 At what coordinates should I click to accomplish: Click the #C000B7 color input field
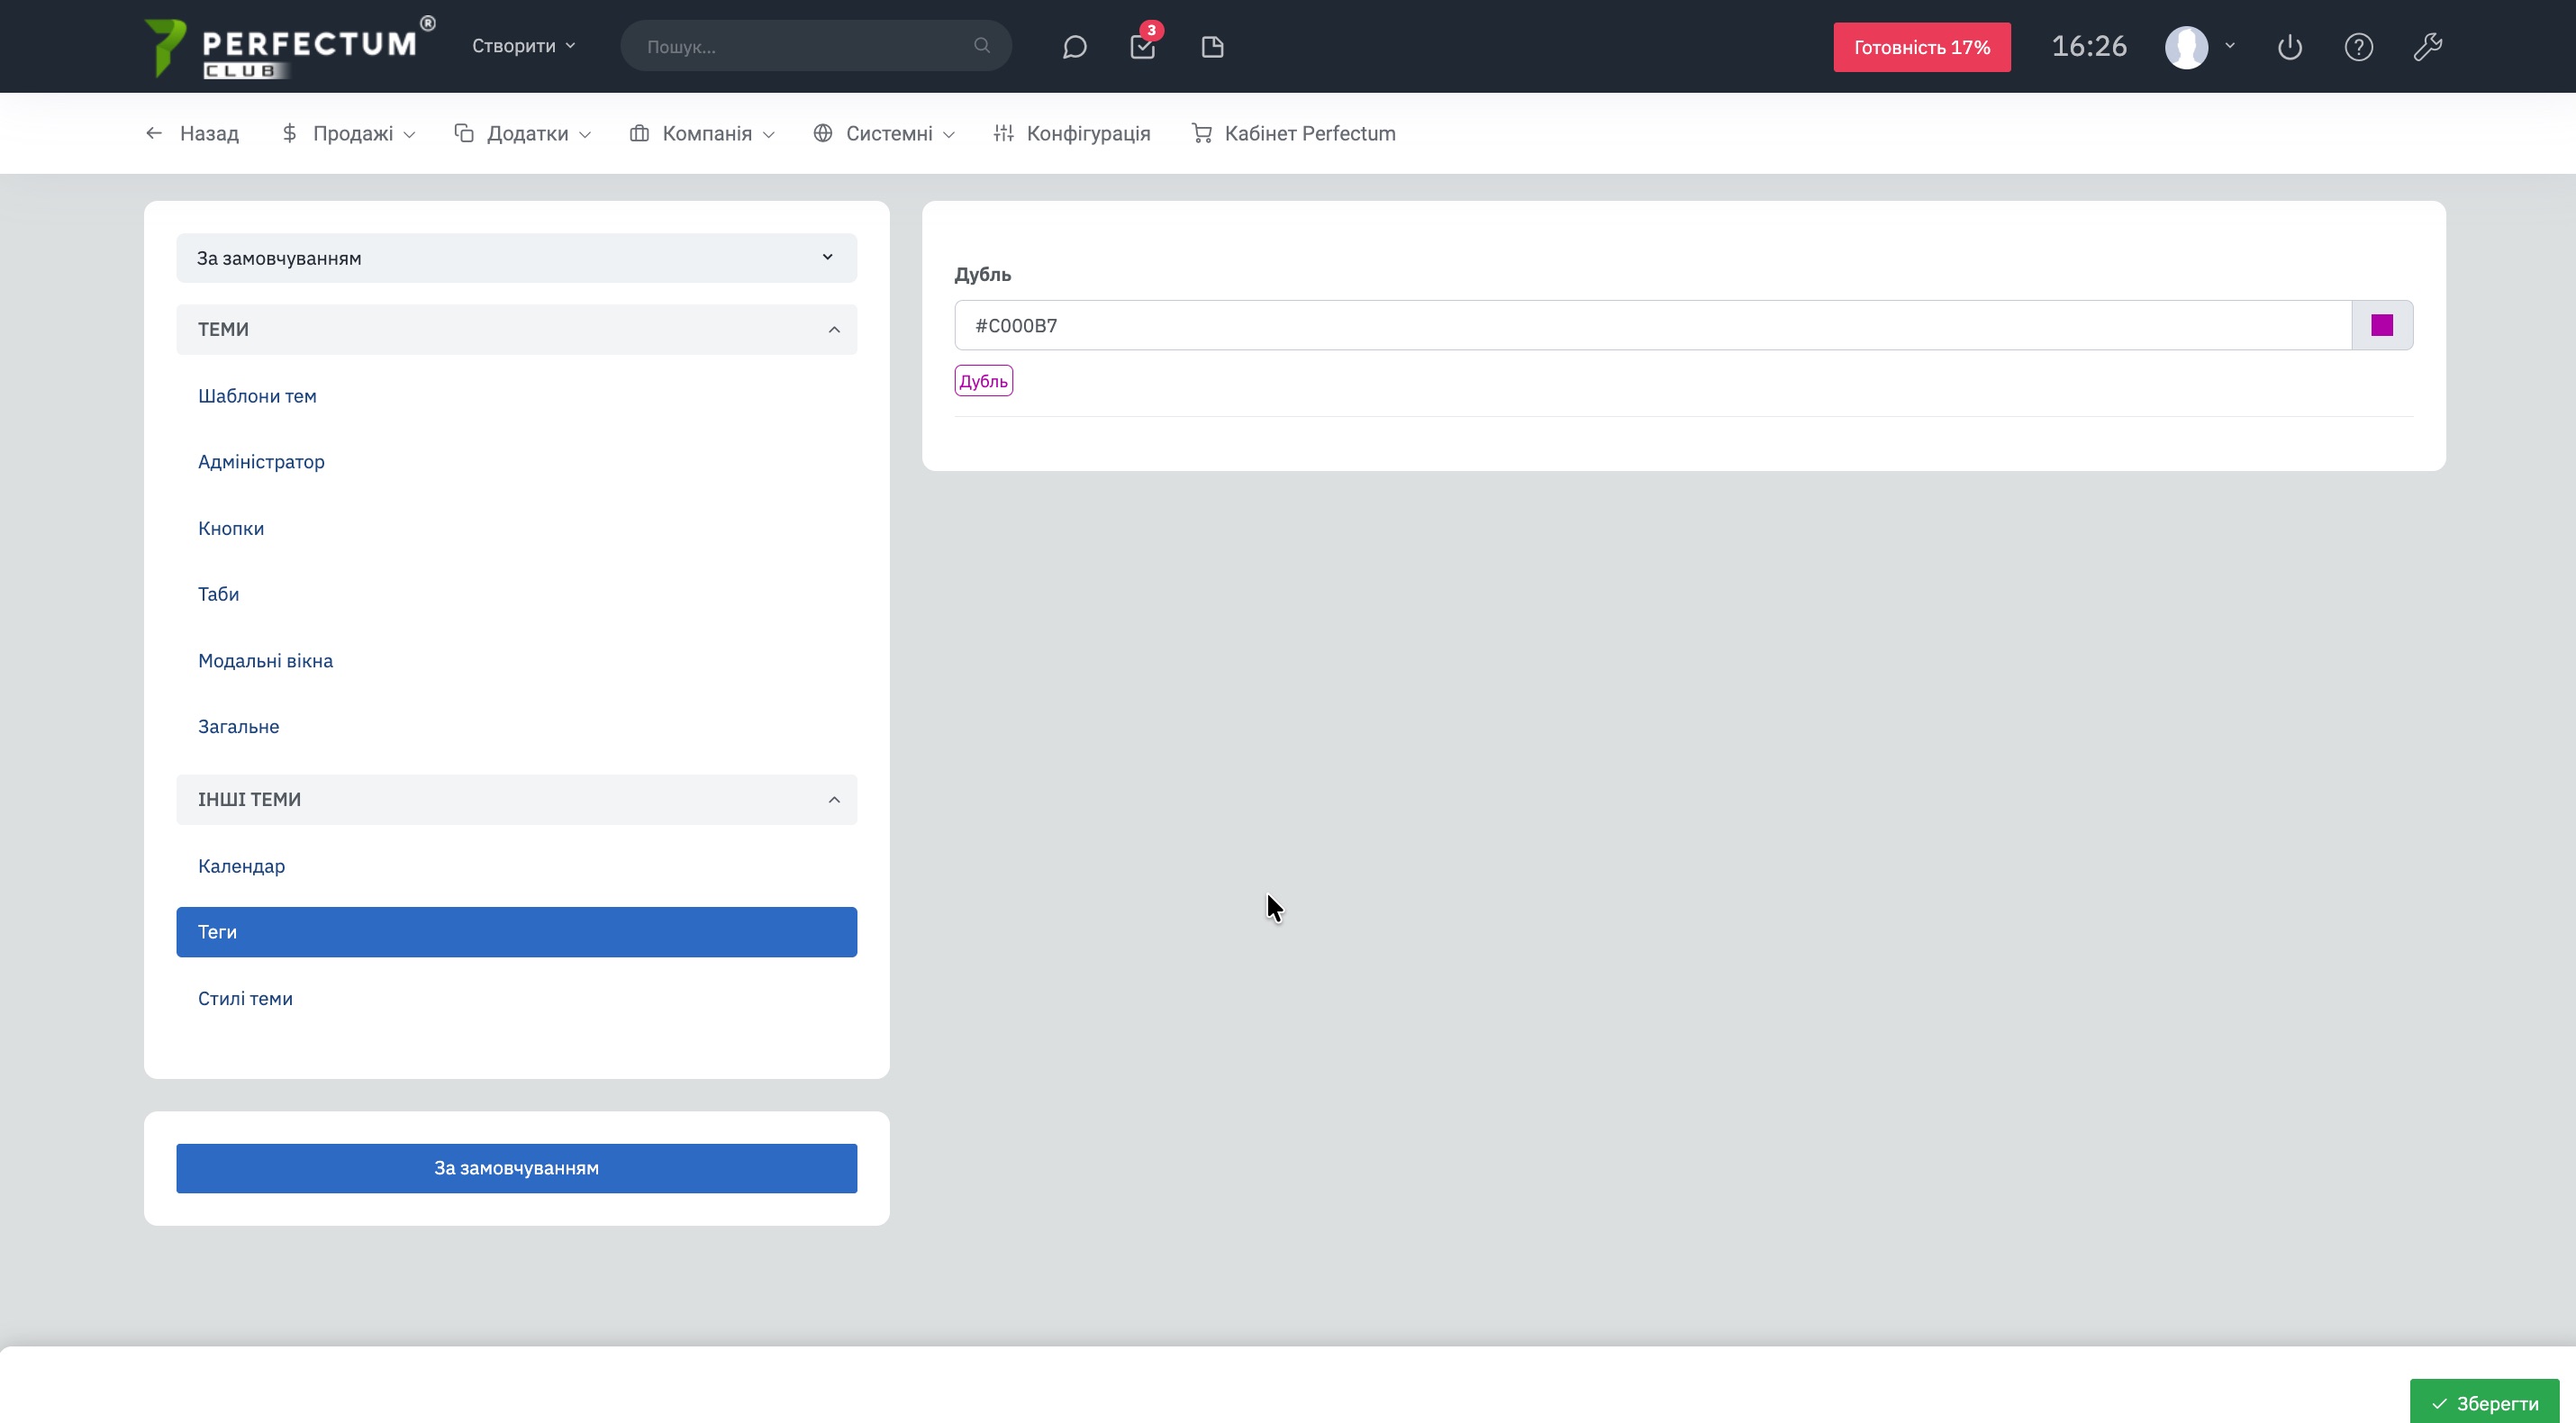[1650, 325]
